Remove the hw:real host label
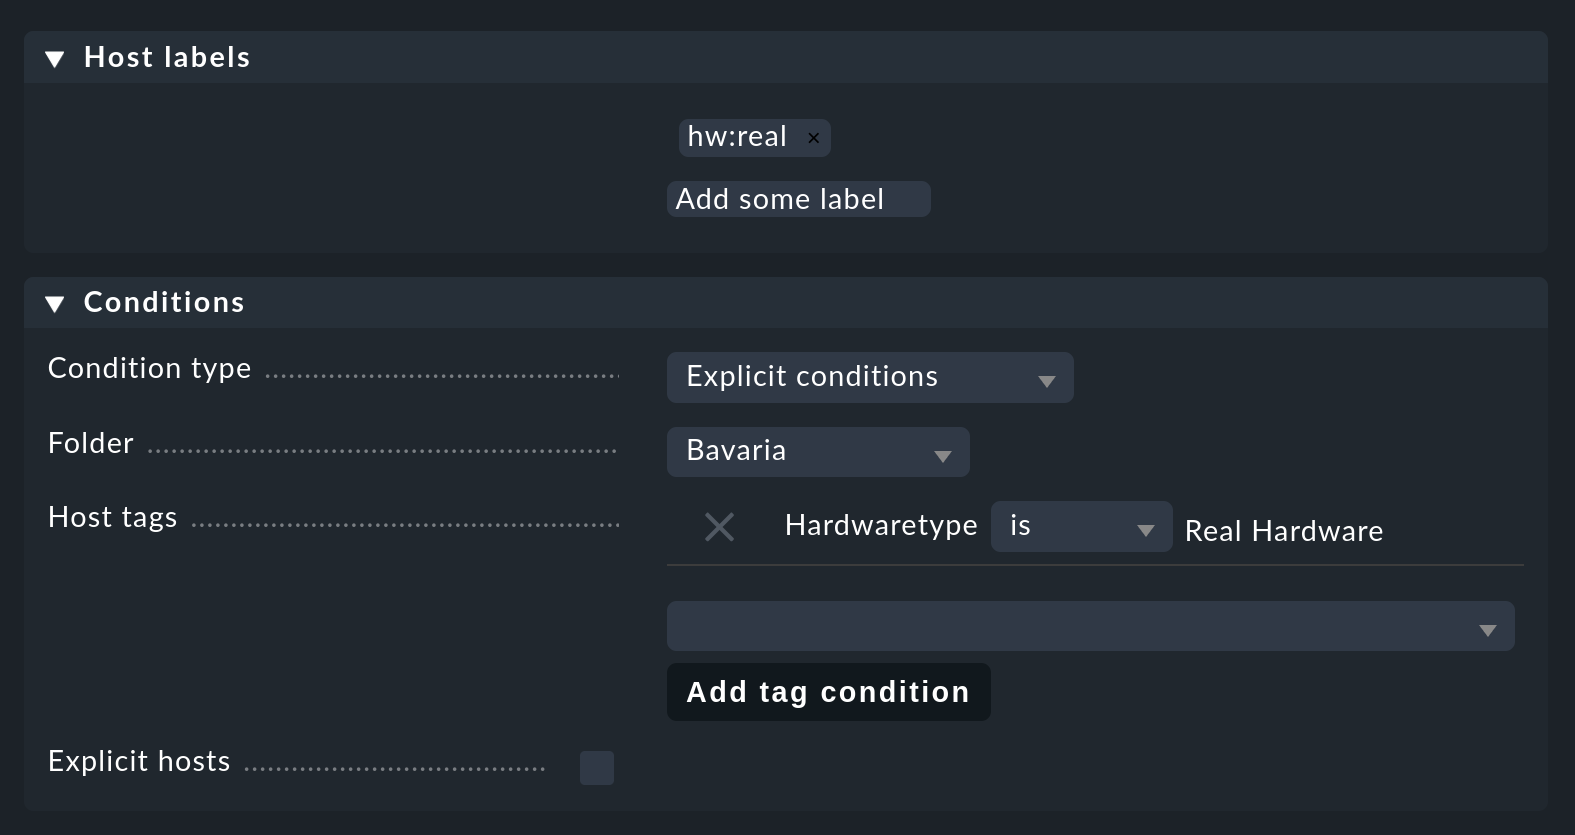The width and height of the screenshot is (1575, 835). [x=813, y=138]
